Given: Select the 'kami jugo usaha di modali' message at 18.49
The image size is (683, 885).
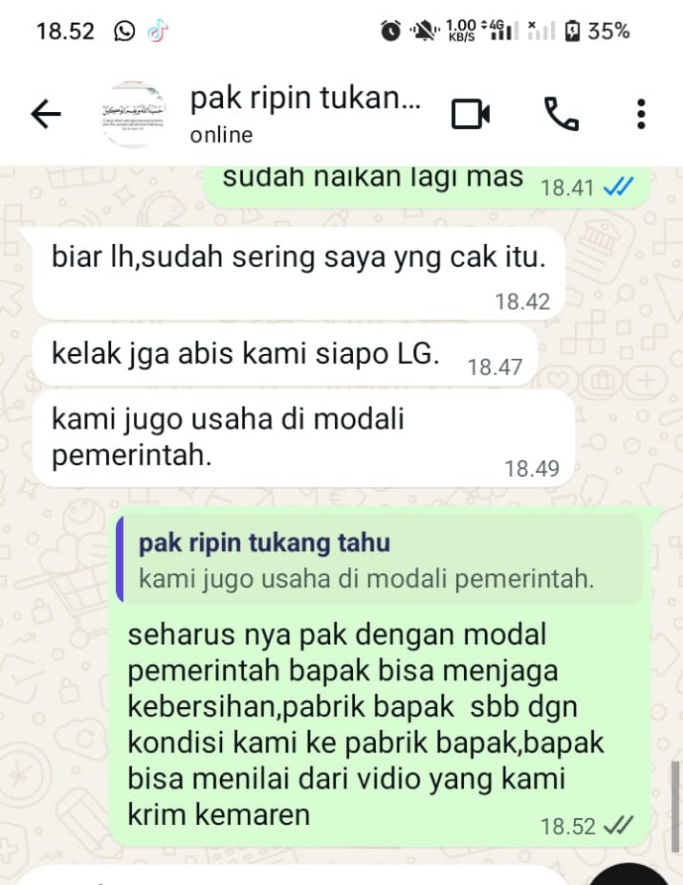Looking at the screenshot, I should (x=303, y=439).
